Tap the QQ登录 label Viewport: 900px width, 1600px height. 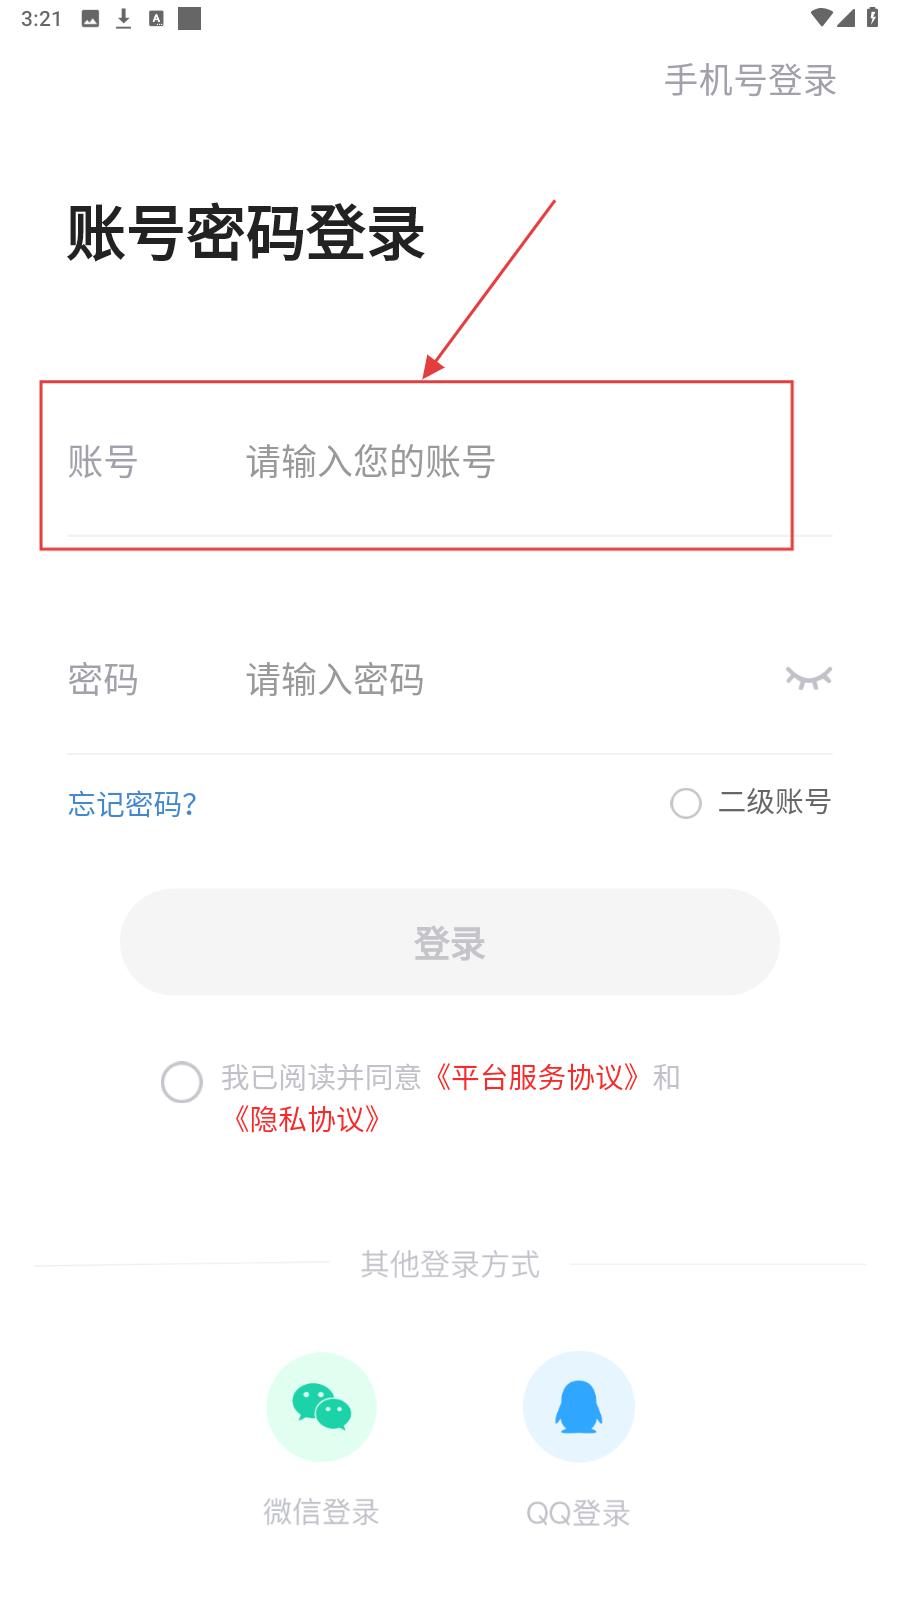578,1513
